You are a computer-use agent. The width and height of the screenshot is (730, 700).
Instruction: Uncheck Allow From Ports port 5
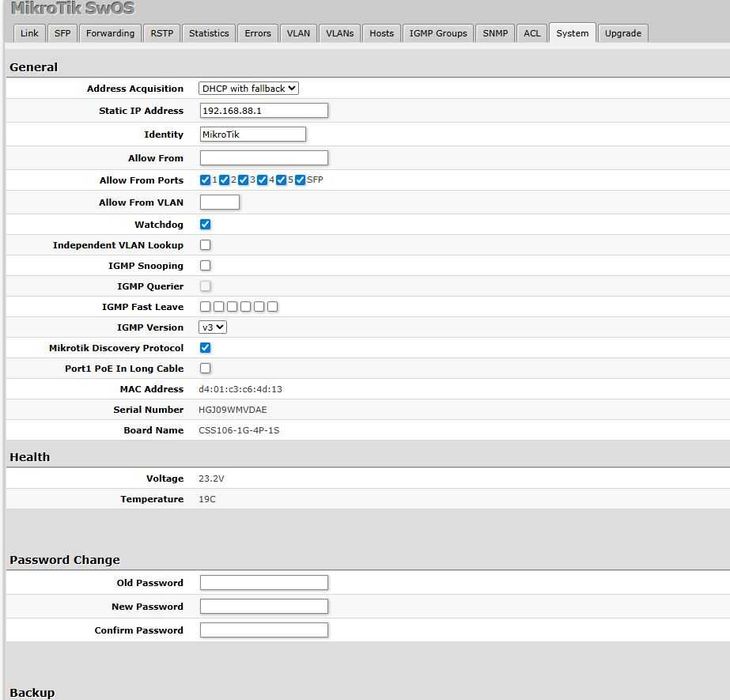(281, 180)
